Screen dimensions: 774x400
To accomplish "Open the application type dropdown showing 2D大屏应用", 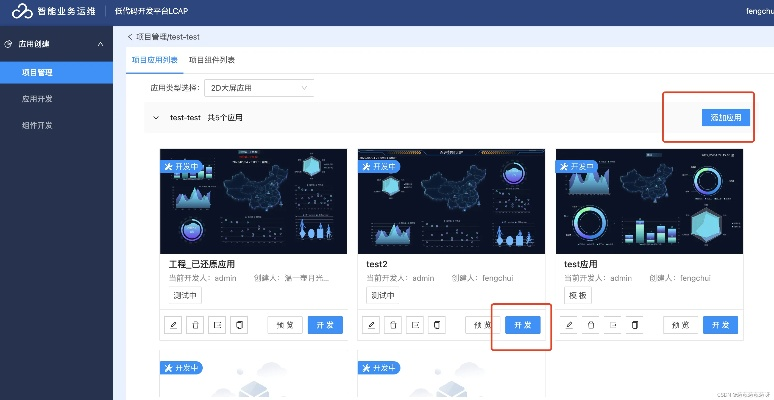I will point(258,88).
